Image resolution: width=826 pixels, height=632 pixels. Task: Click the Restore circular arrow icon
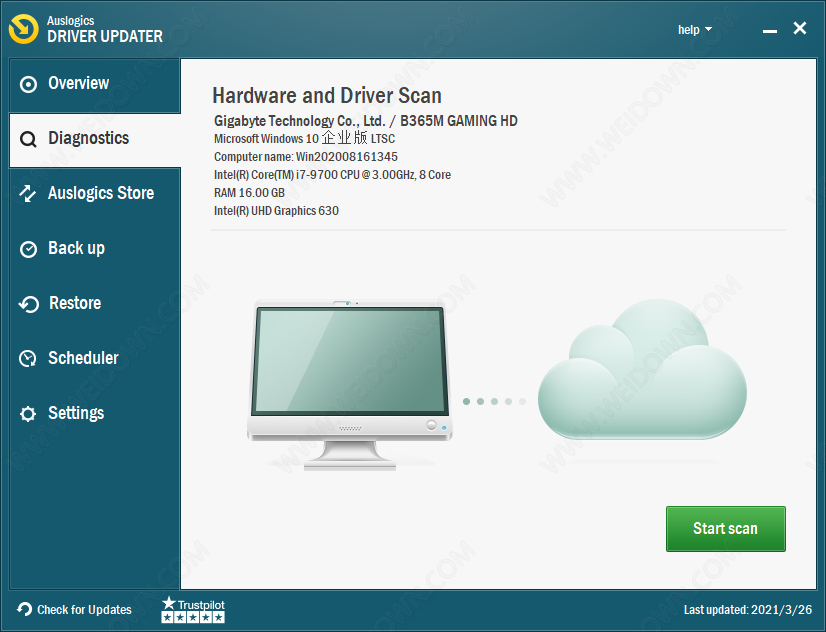(x=28, y=304)
